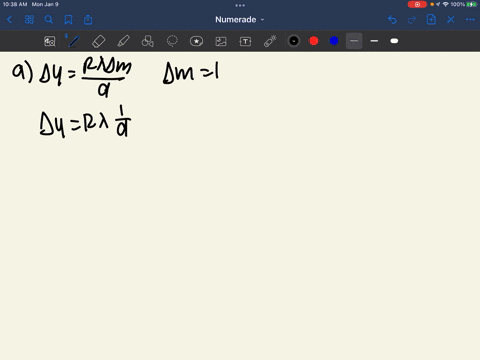This screenshot has width=480, height=360.
Task: Bookmark this page
Action: pos(68,20)
